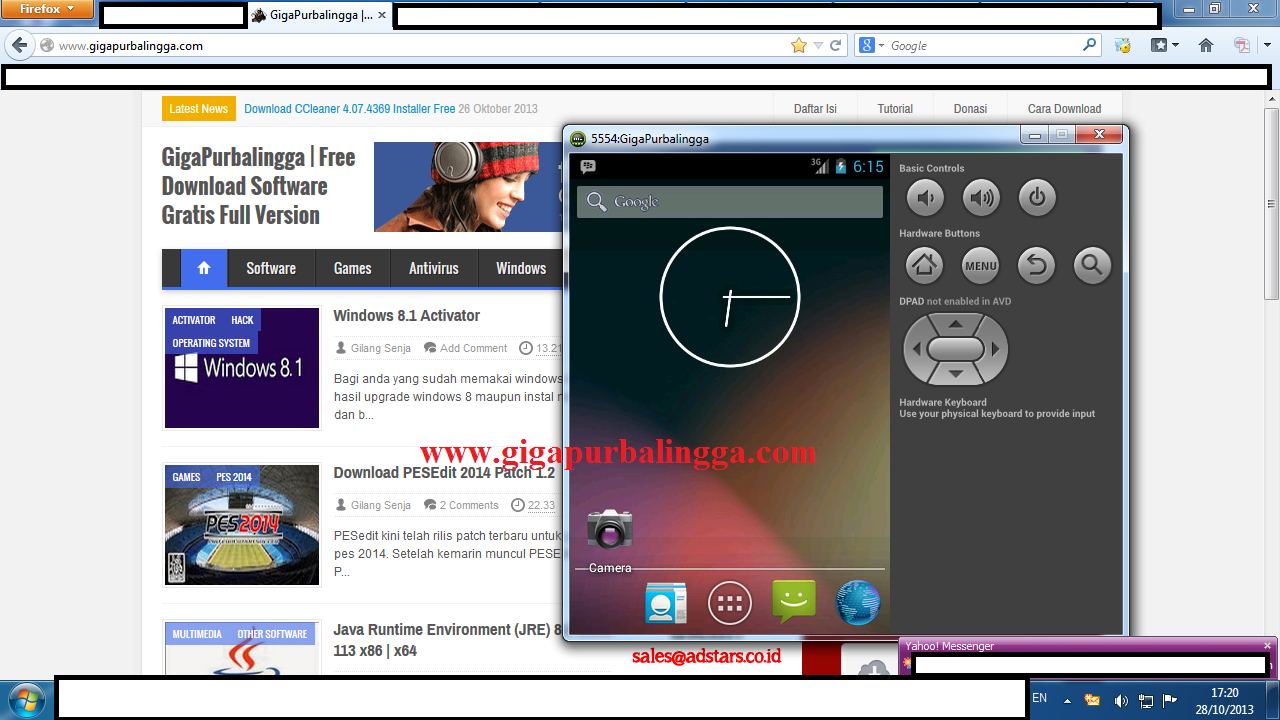1280x720 pixels.
Task: Open the Daftar Isi page
Action: (815, 109)
